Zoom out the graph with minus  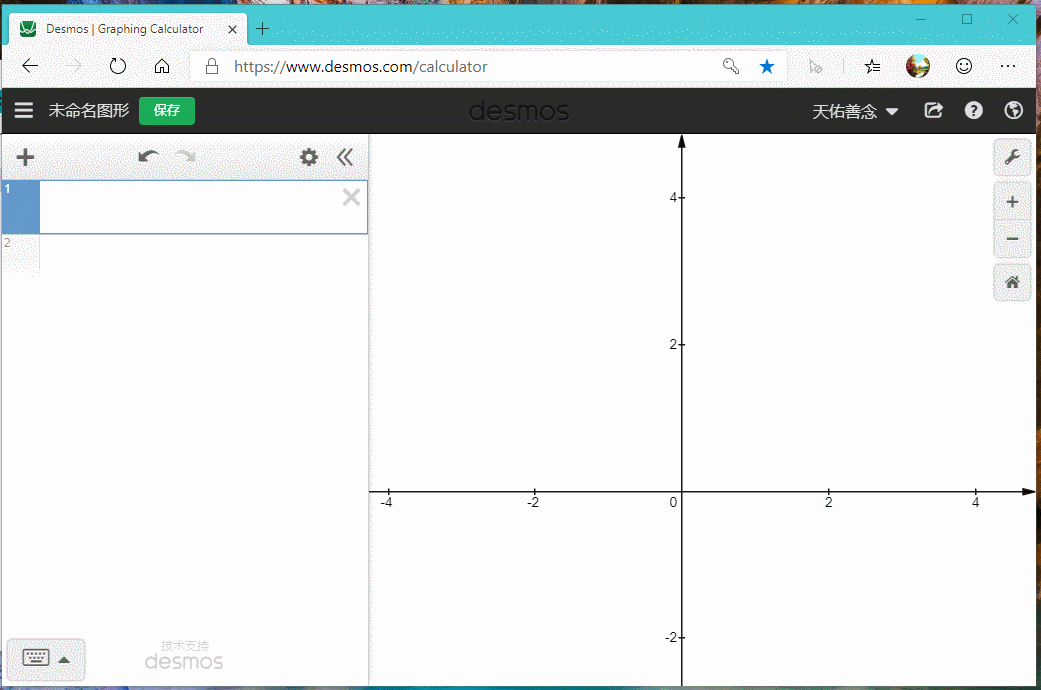click(1012, 239)
